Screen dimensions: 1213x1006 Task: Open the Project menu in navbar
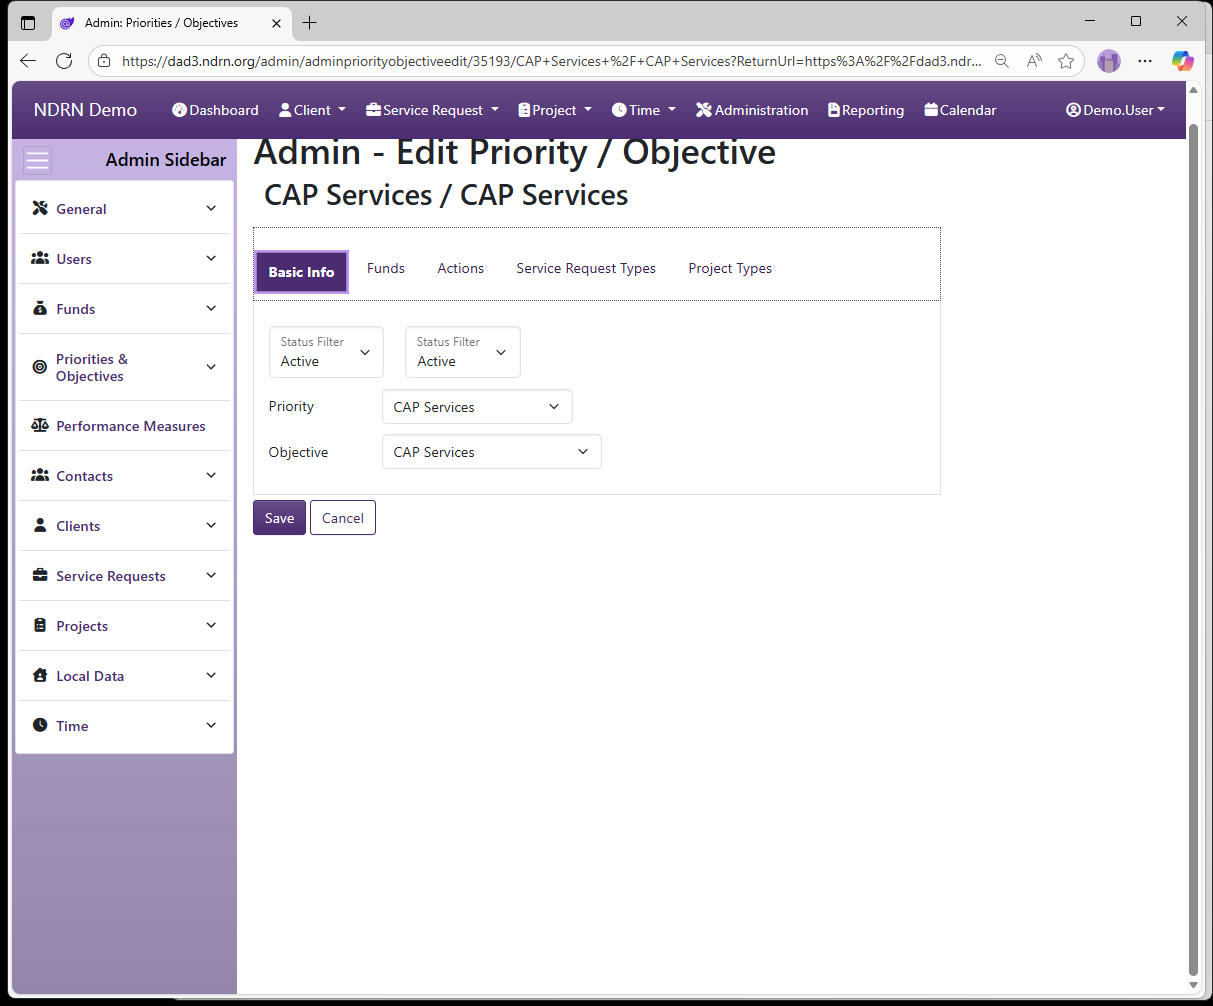pos(555,110)
